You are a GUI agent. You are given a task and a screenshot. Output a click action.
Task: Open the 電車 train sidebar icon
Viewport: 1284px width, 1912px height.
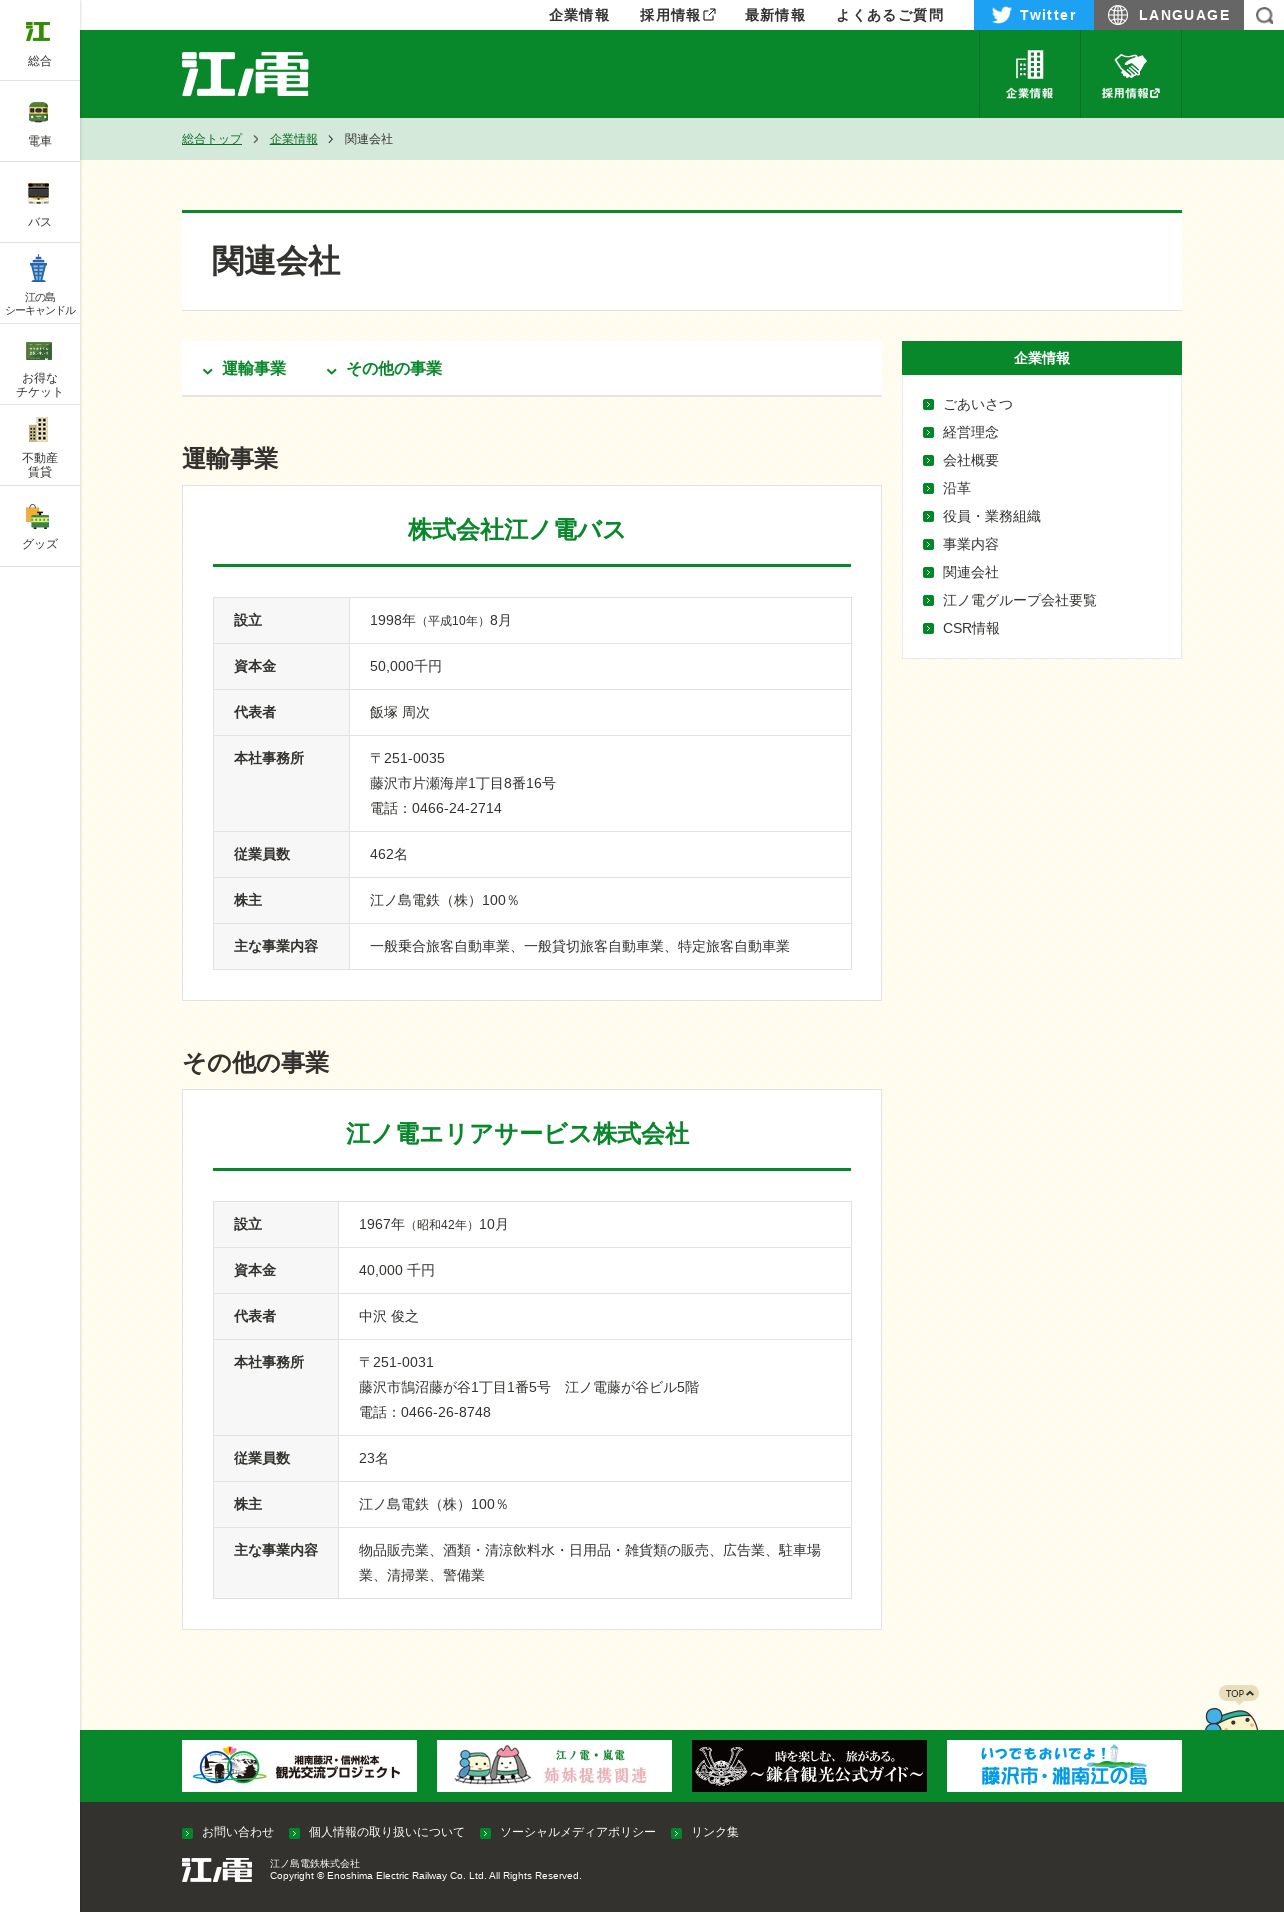point(40,122)
